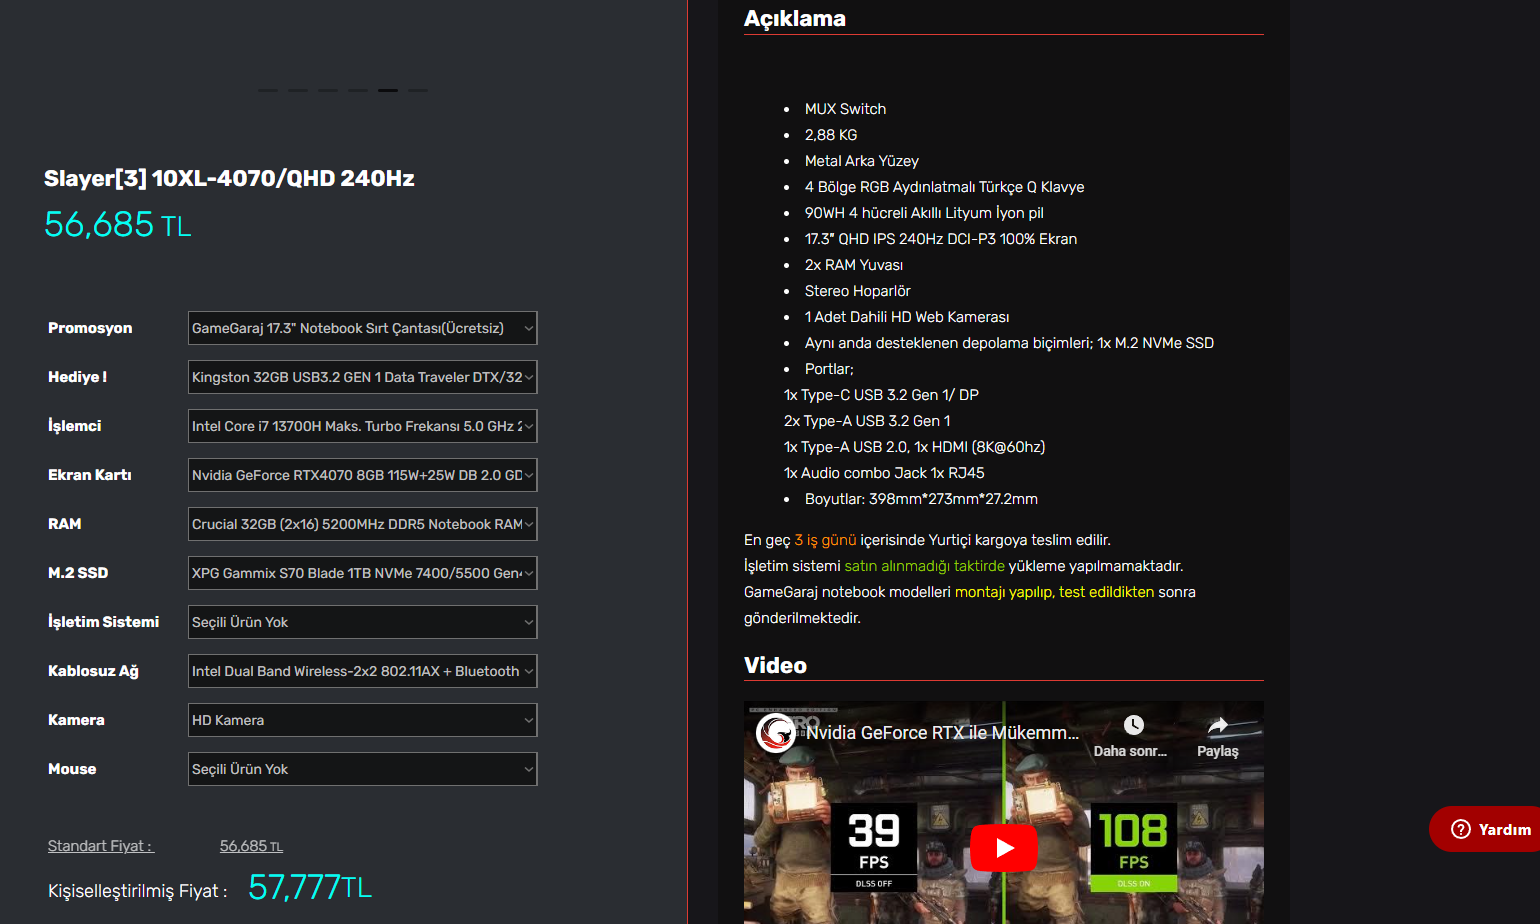This screenshot has height=924, width=1540.
Task: Click the 'Stereo Hoparlör' bullet
Action: coord(858,291)
